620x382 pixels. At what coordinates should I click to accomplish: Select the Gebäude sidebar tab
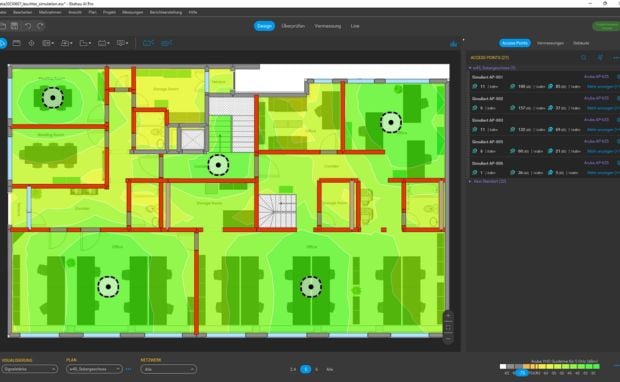coord(581,43)
